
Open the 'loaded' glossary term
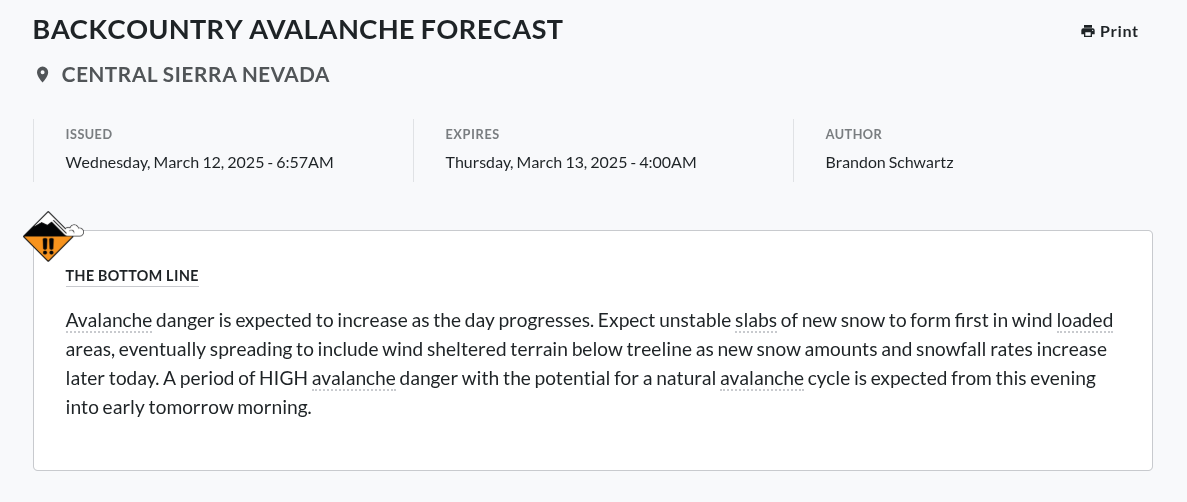1084,321
